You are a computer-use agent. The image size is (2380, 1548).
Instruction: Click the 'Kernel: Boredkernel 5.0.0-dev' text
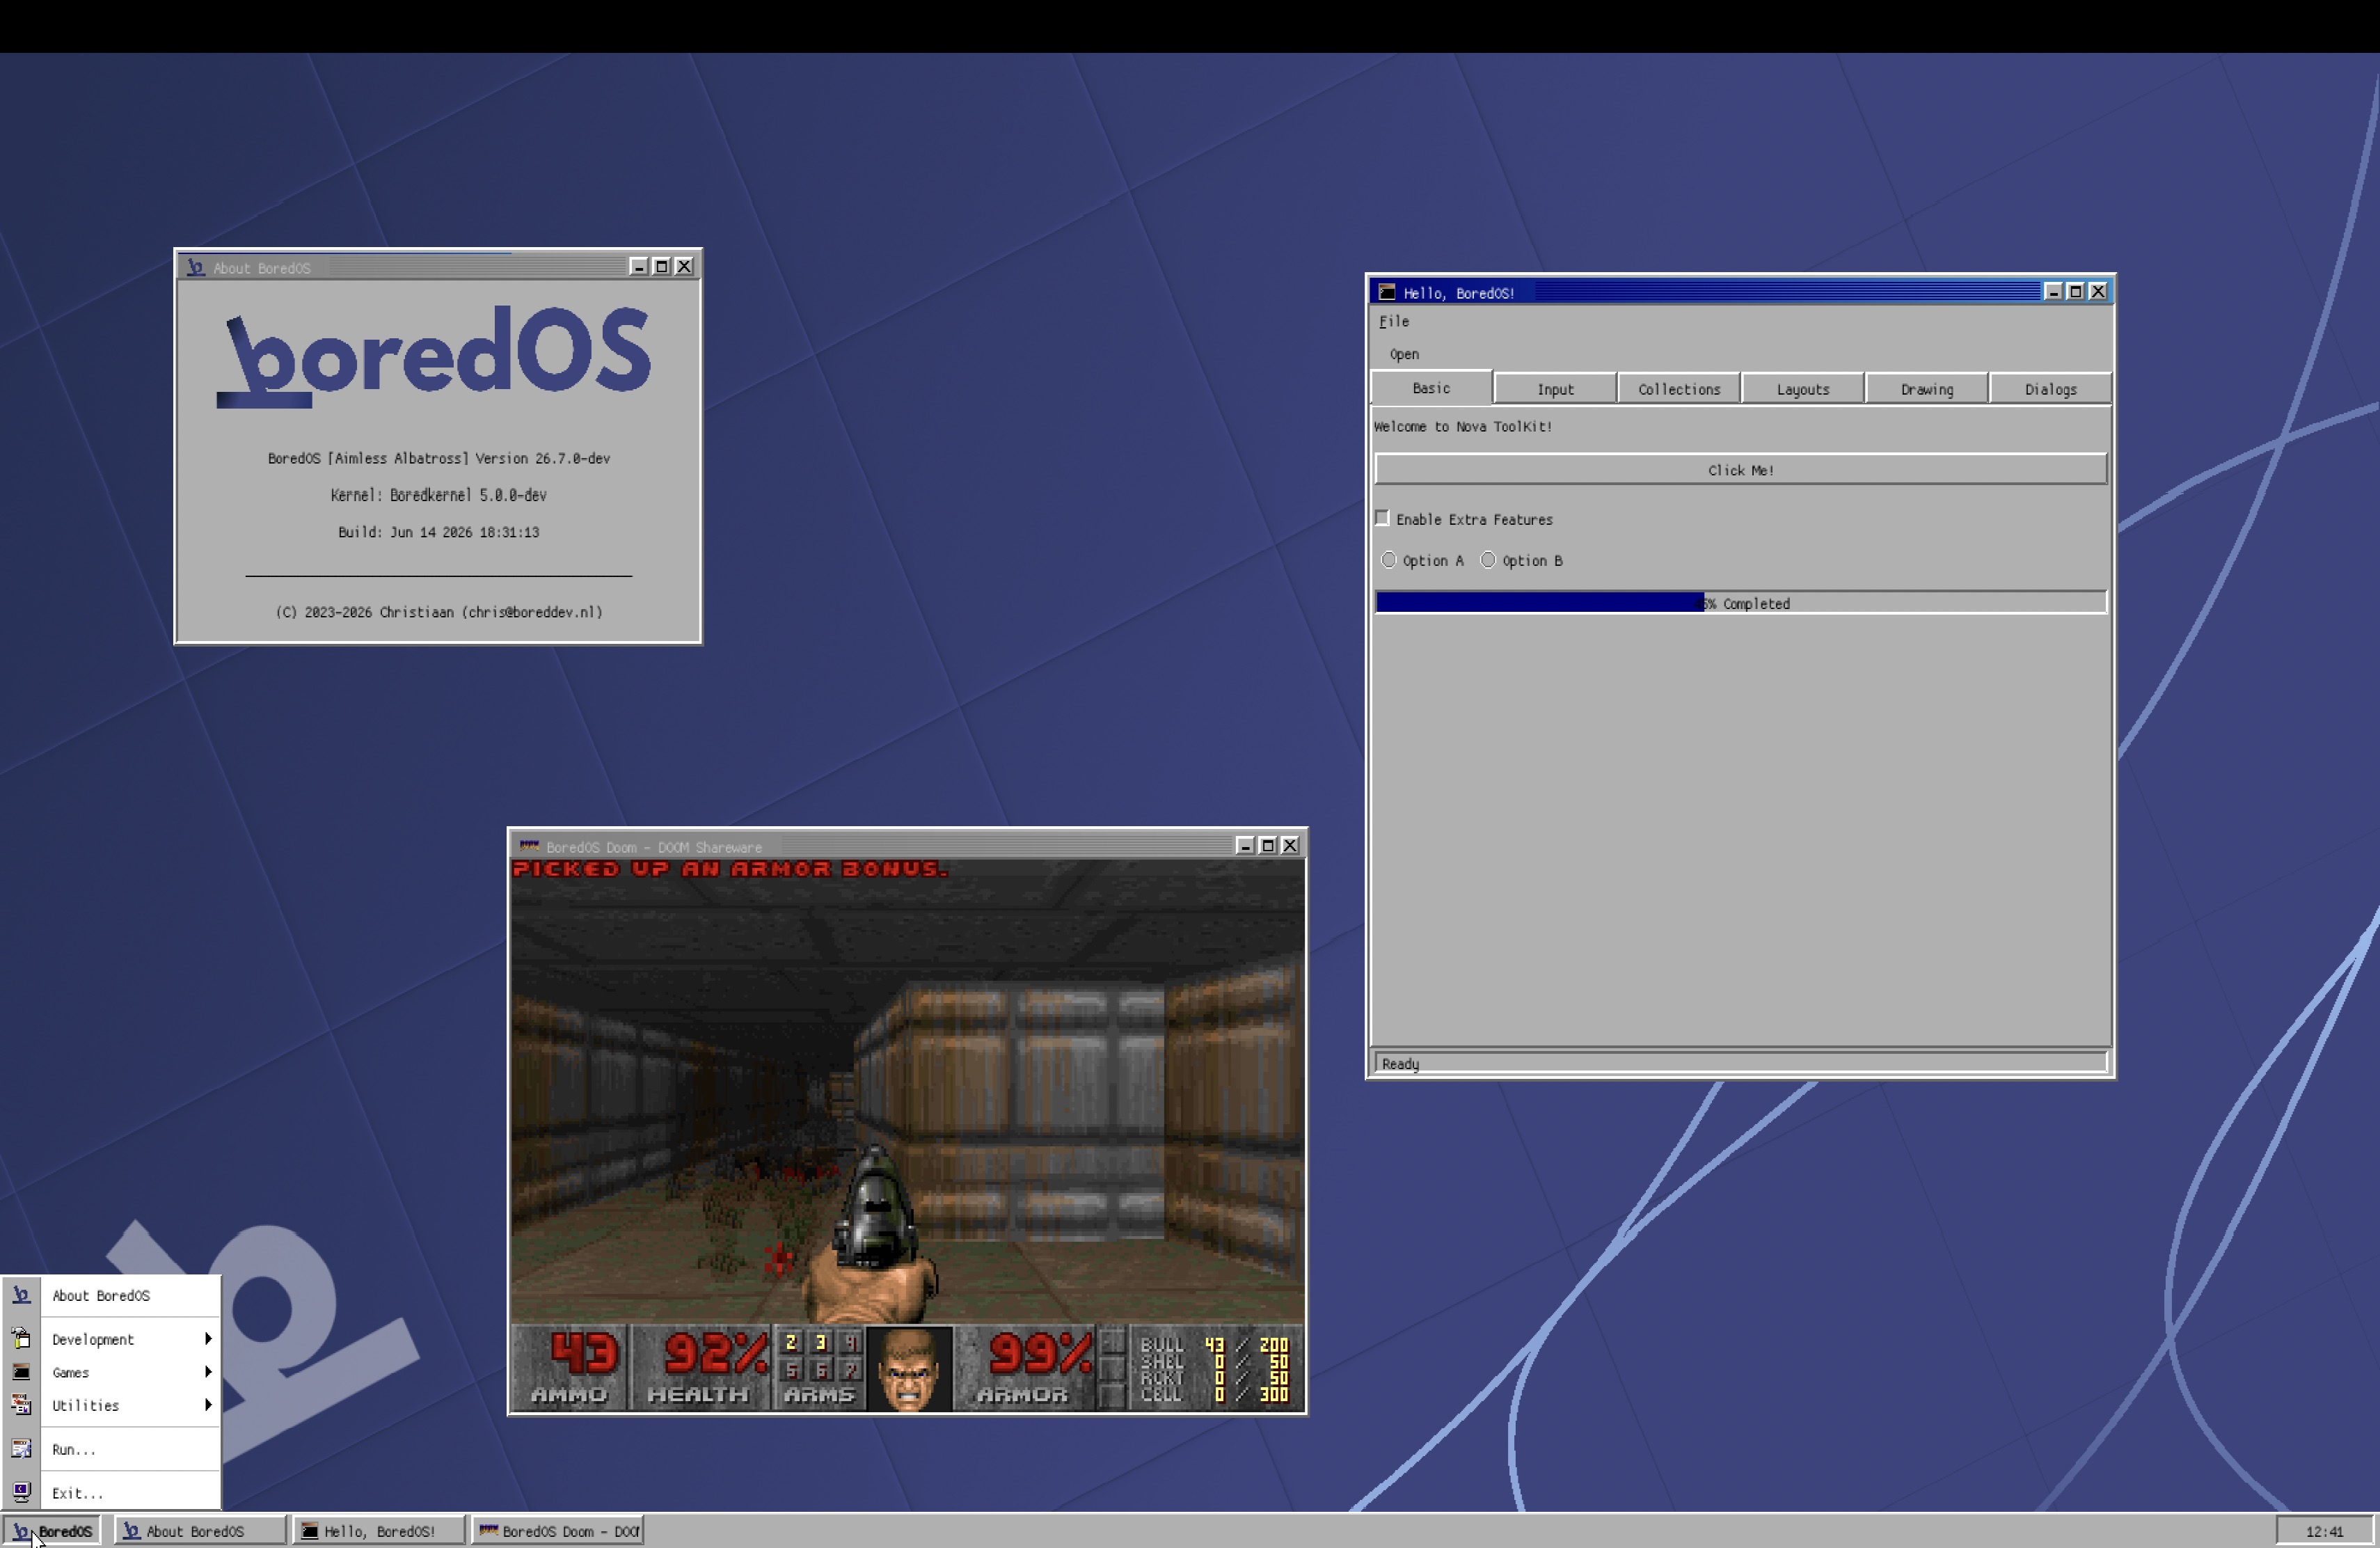[x=438, y=495]
